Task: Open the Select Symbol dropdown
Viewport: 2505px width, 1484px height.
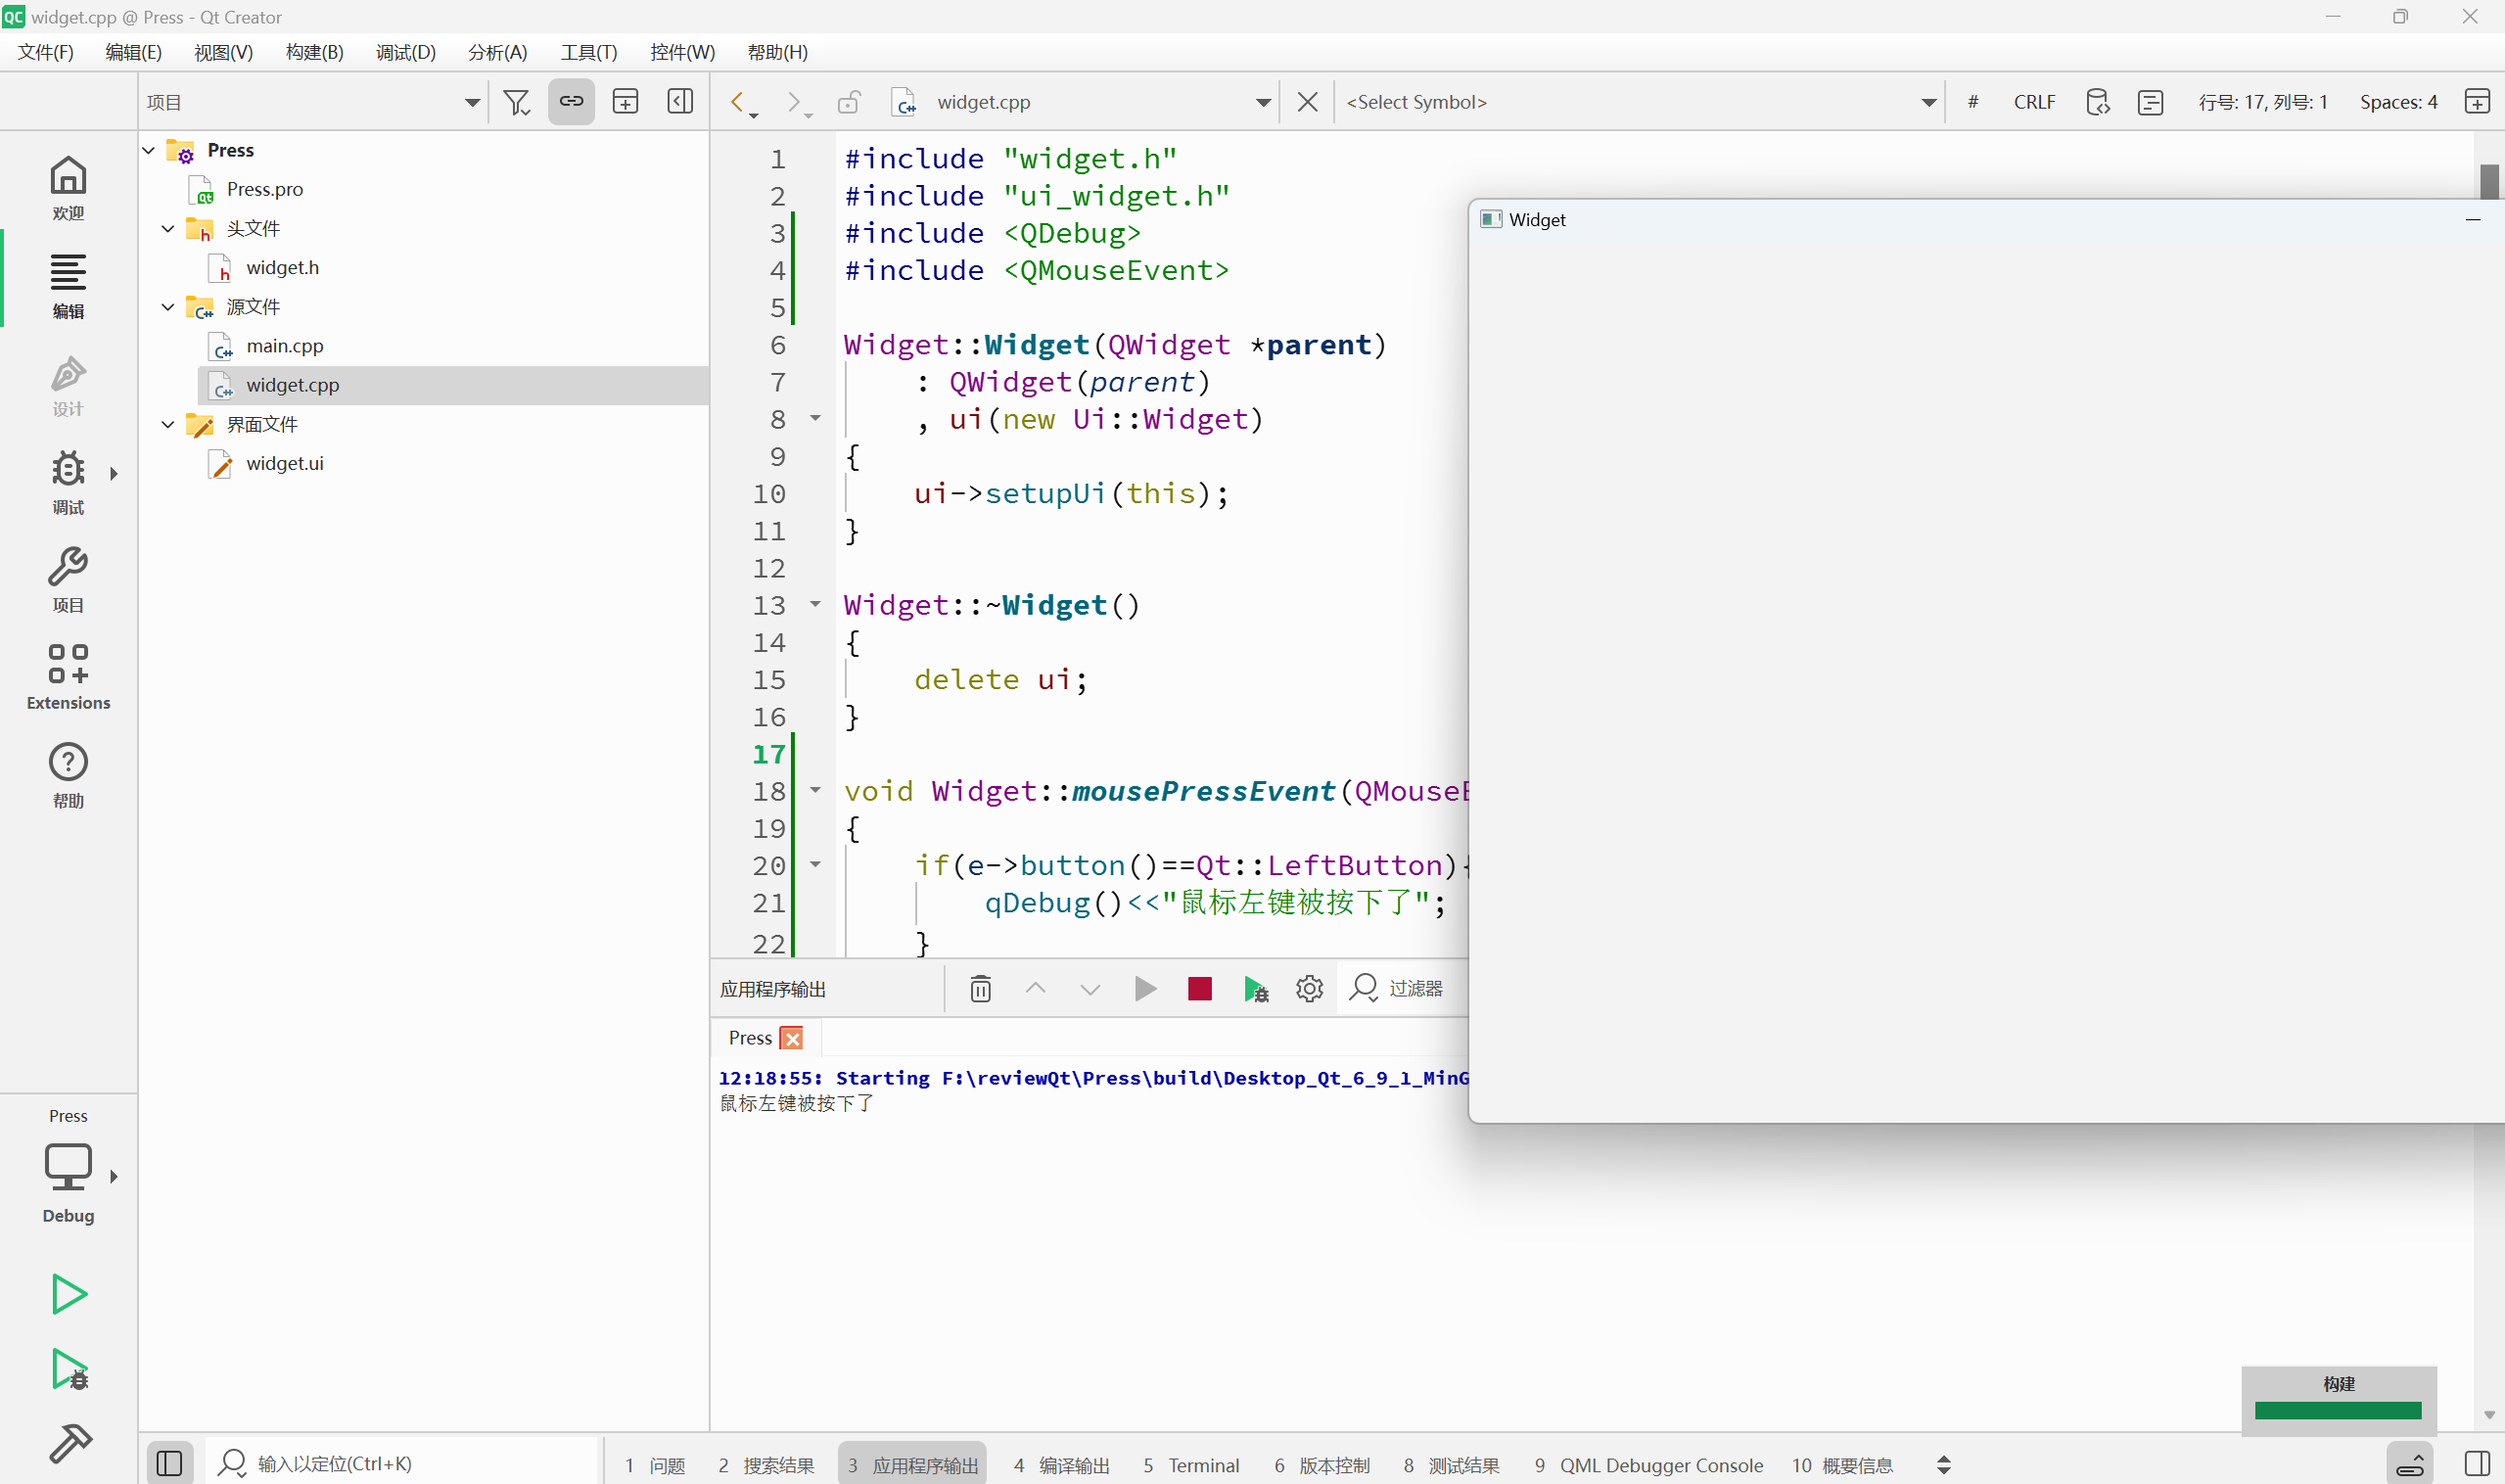Action: click(x=1640, y=102)
